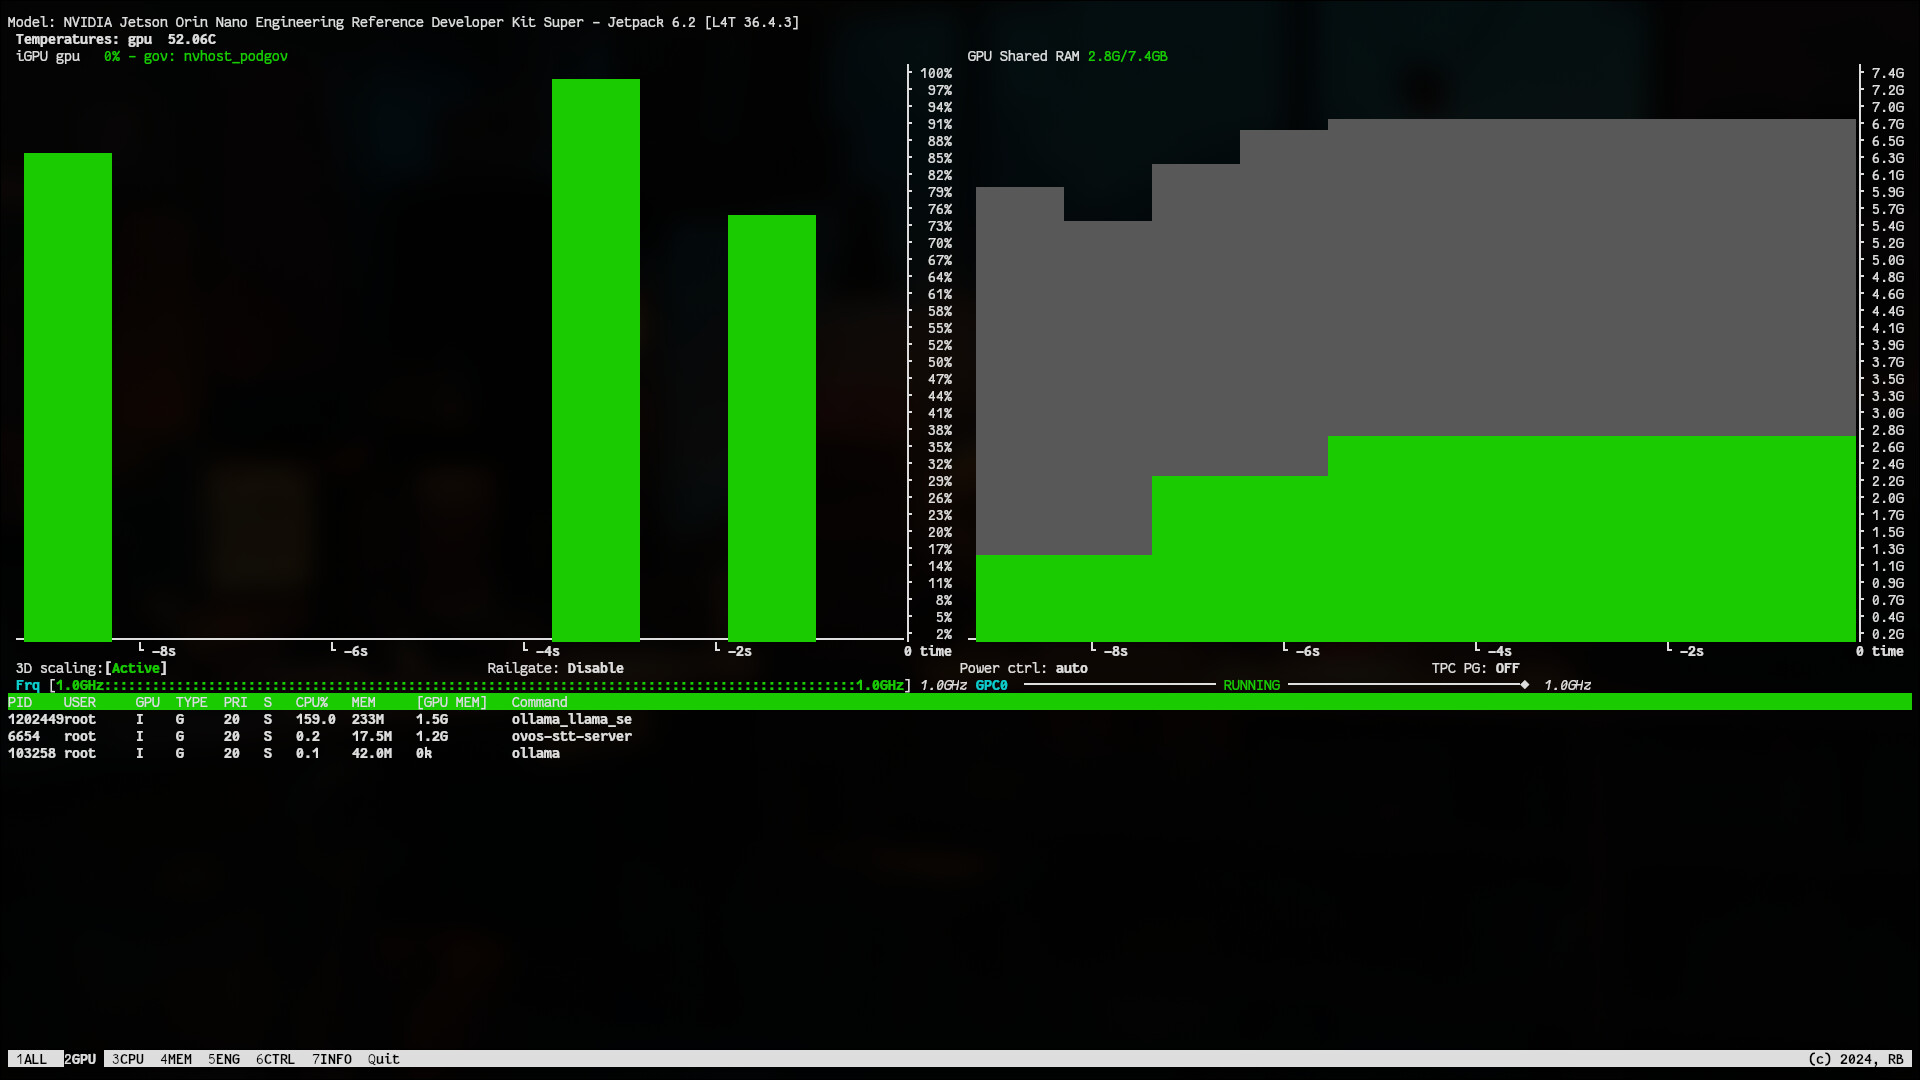Select the ollama_llama_se process row
This screenshot has height=1080, width=1920.
coord(571,719)
